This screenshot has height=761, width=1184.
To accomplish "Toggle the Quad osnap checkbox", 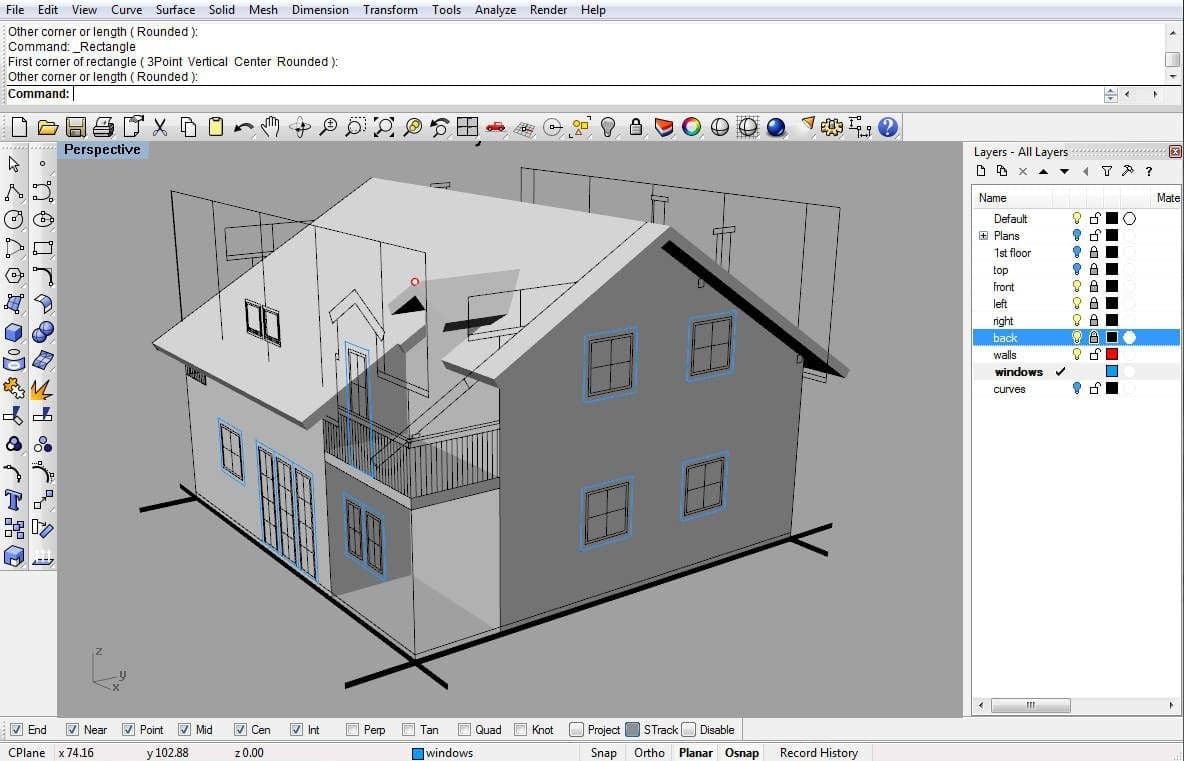I will [x=464, y=729].
